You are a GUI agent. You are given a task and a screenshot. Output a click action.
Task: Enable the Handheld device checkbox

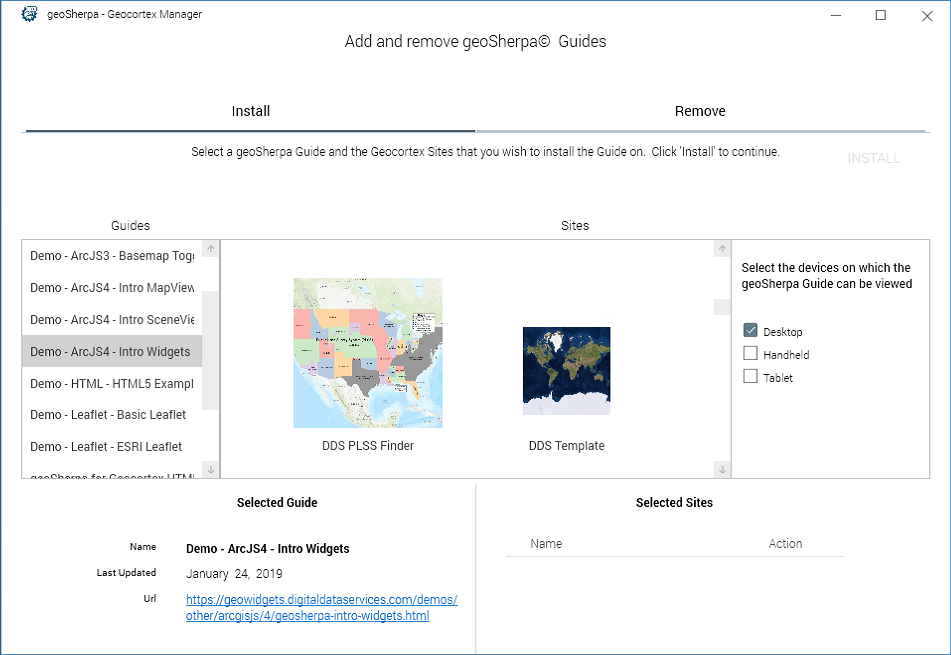(x=750, y=353)
